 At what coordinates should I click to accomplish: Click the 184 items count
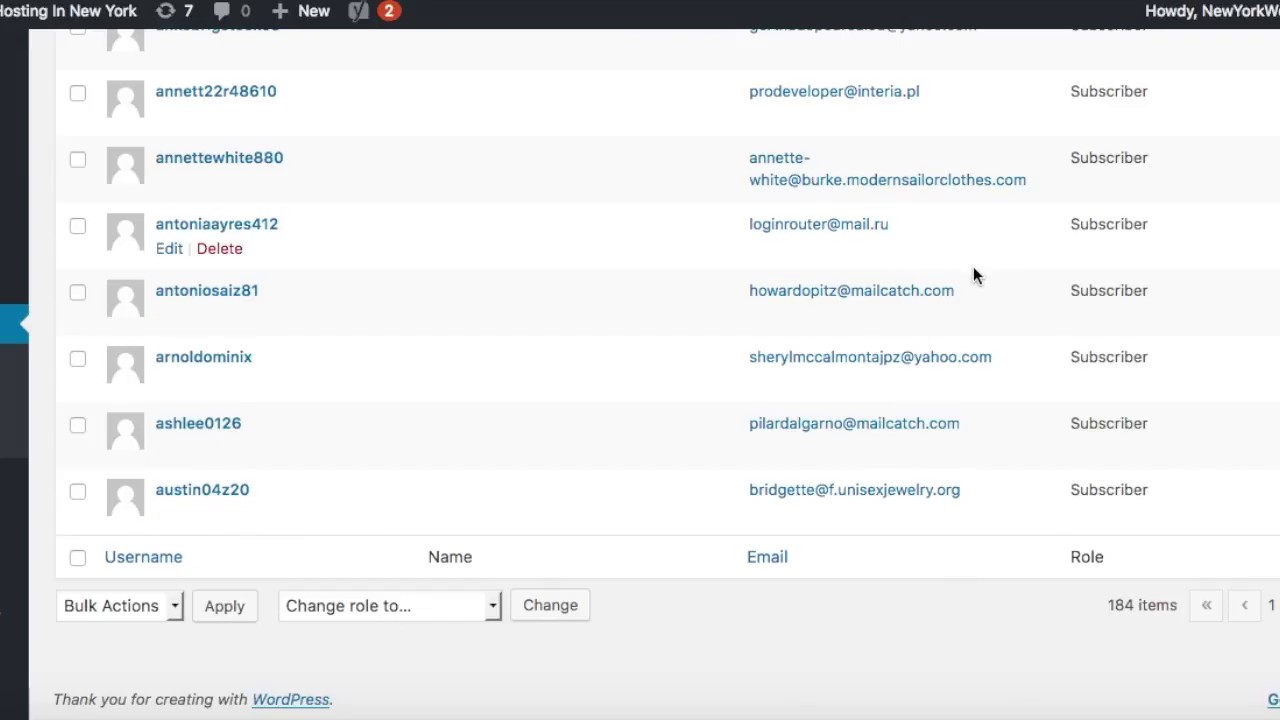[1142, 605]
